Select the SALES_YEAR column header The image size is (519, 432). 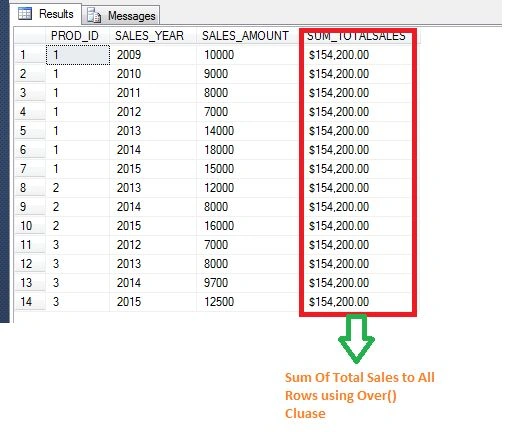pyautogui.click(x=153, y=36)
